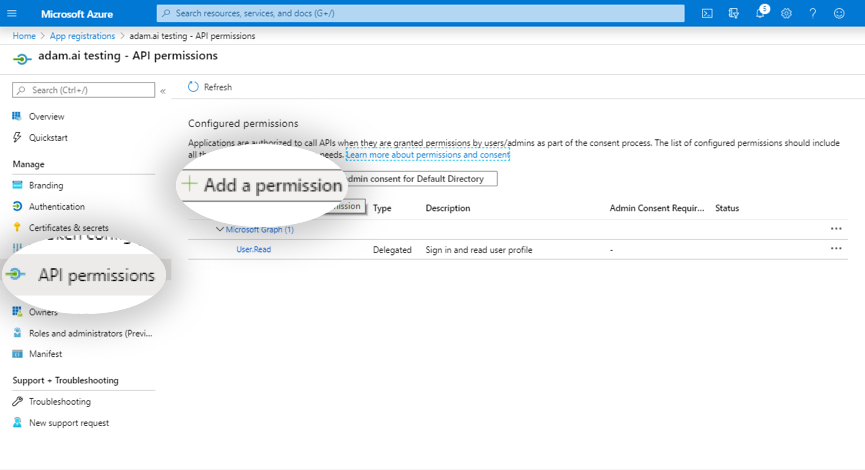The height and width of the screenshot is (470, 865).
Task: Open Manifest in the sidebar
Action: pos(45,354)
